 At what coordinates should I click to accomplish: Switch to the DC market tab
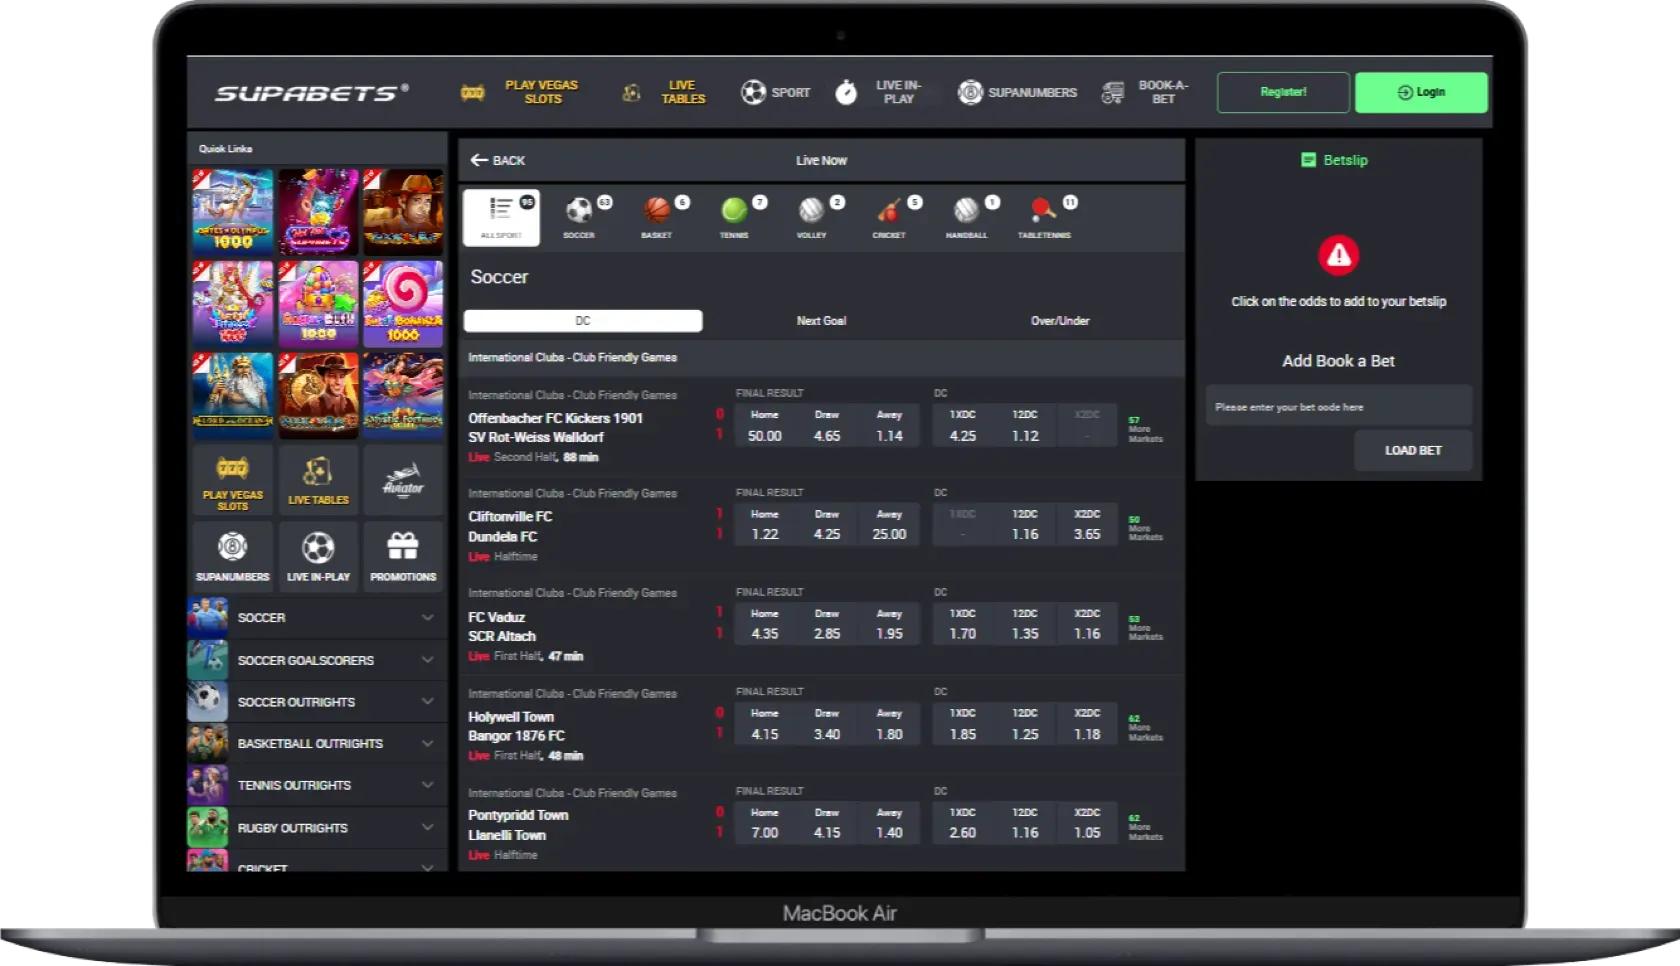click(x=583, y=321)
